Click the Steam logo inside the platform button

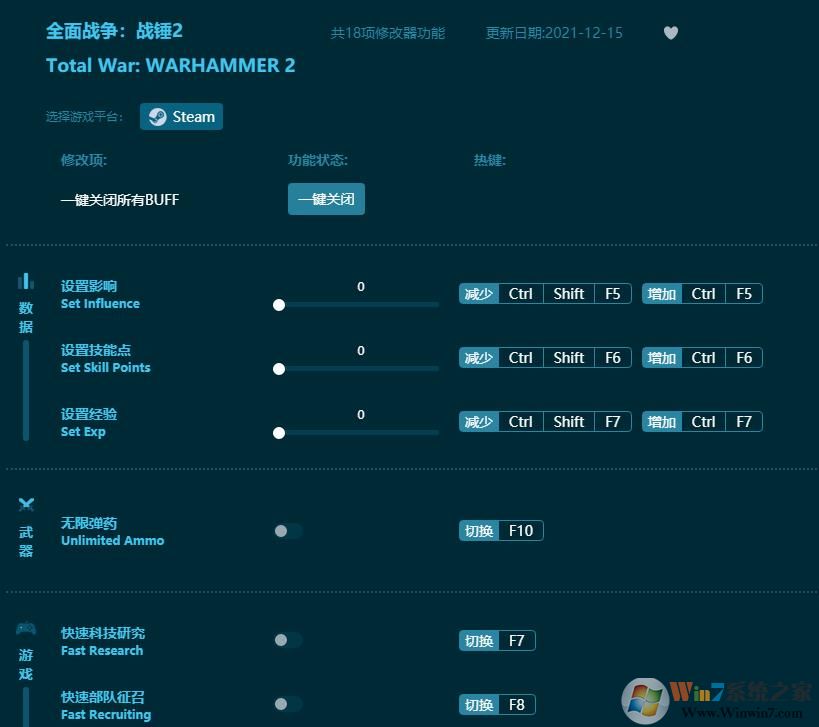click(x=157, y=116)
